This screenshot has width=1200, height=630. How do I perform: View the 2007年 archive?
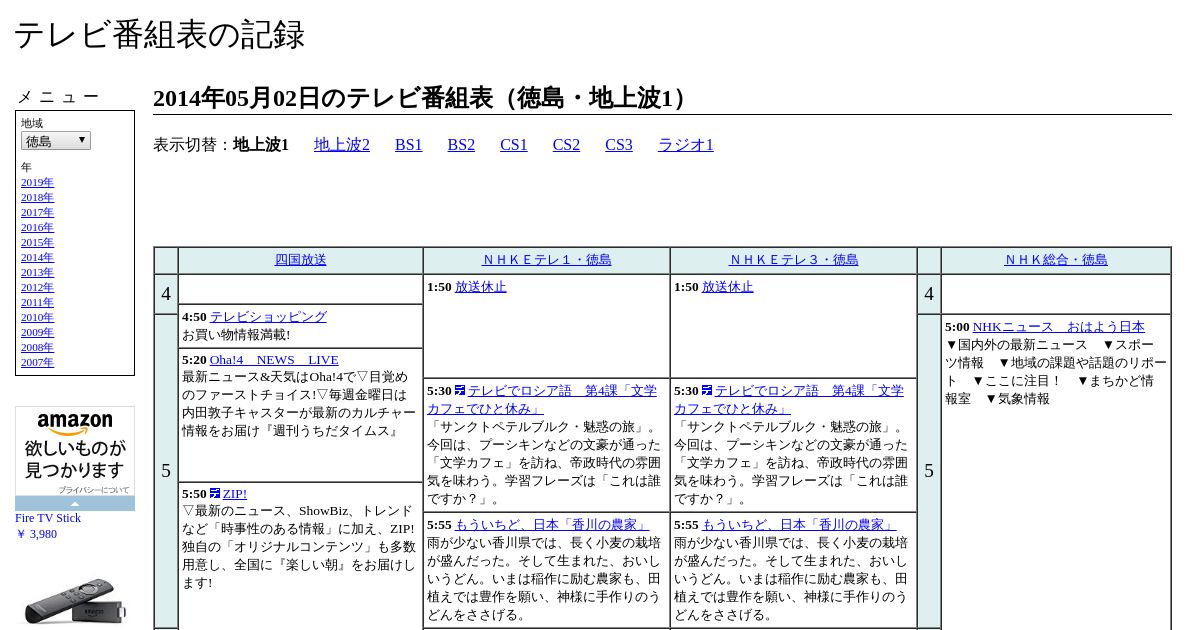tap(37, 363)
